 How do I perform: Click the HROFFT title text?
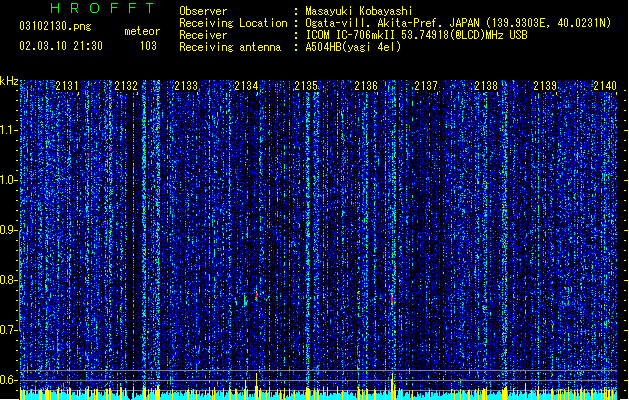click(x=102, y=8)
